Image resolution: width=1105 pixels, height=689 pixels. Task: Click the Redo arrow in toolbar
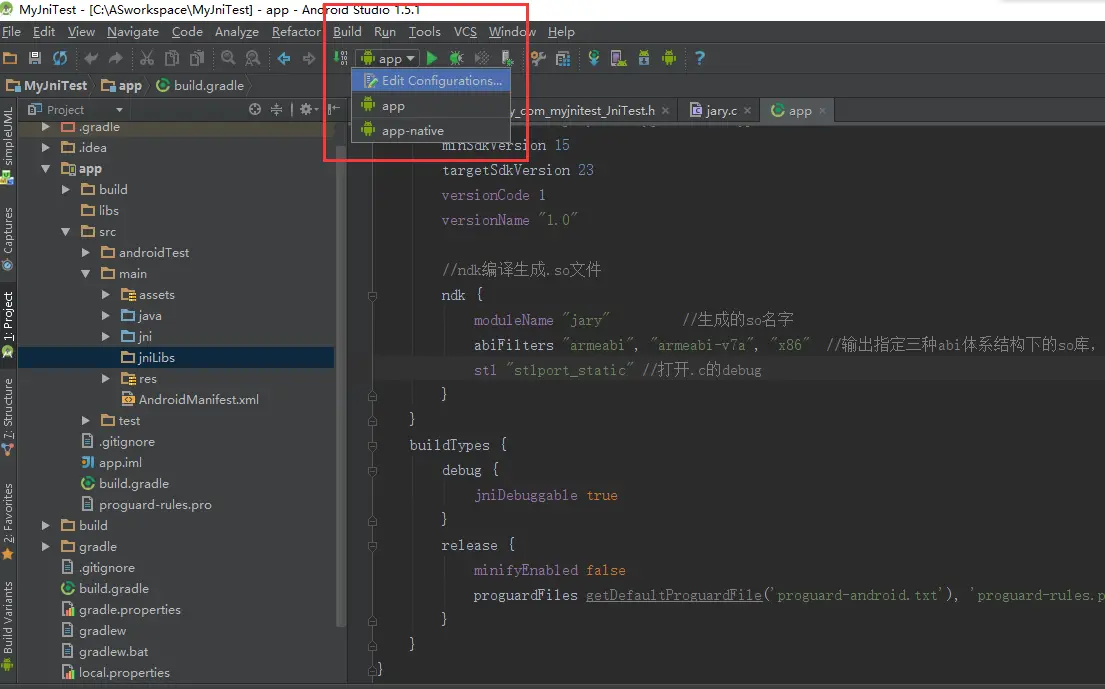click(x=116, y=58)
